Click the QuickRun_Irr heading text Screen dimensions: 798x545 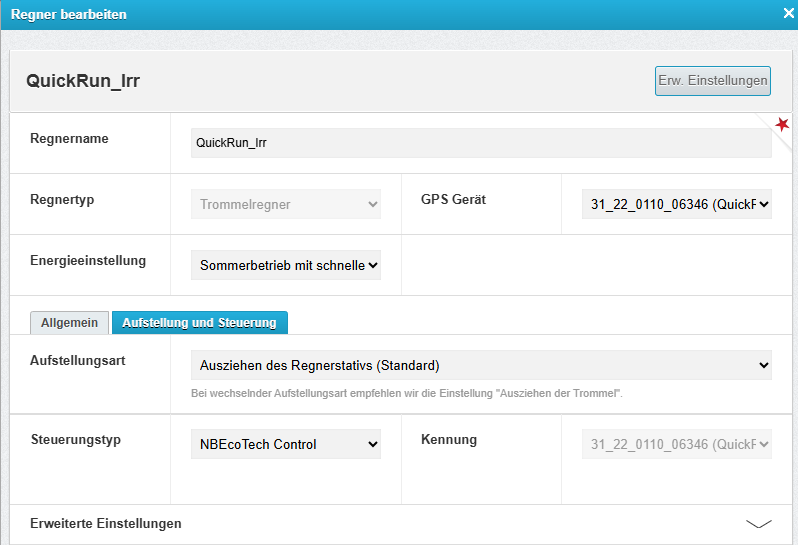(83, 82)
